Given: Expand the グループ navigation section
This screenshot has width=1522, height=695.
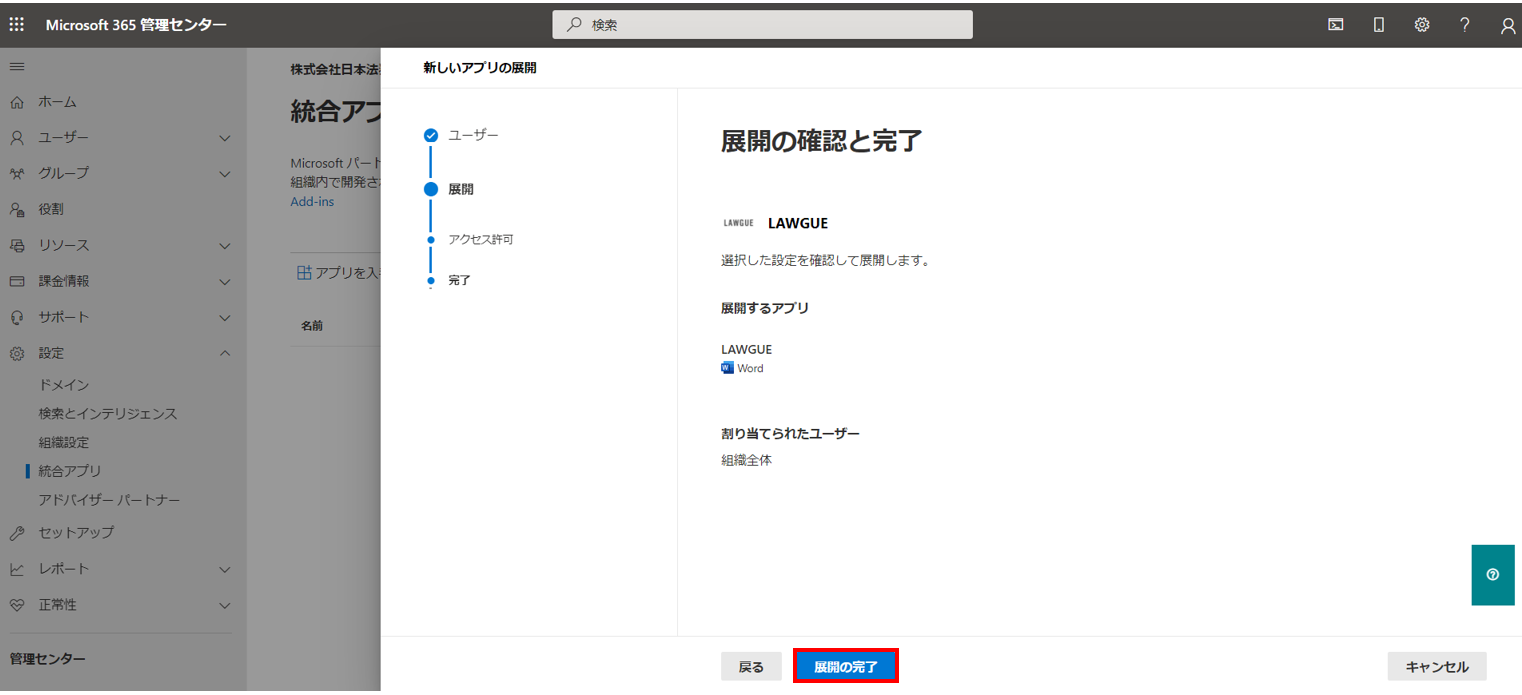Looking at the screenshot, I should tap(225, 174).
